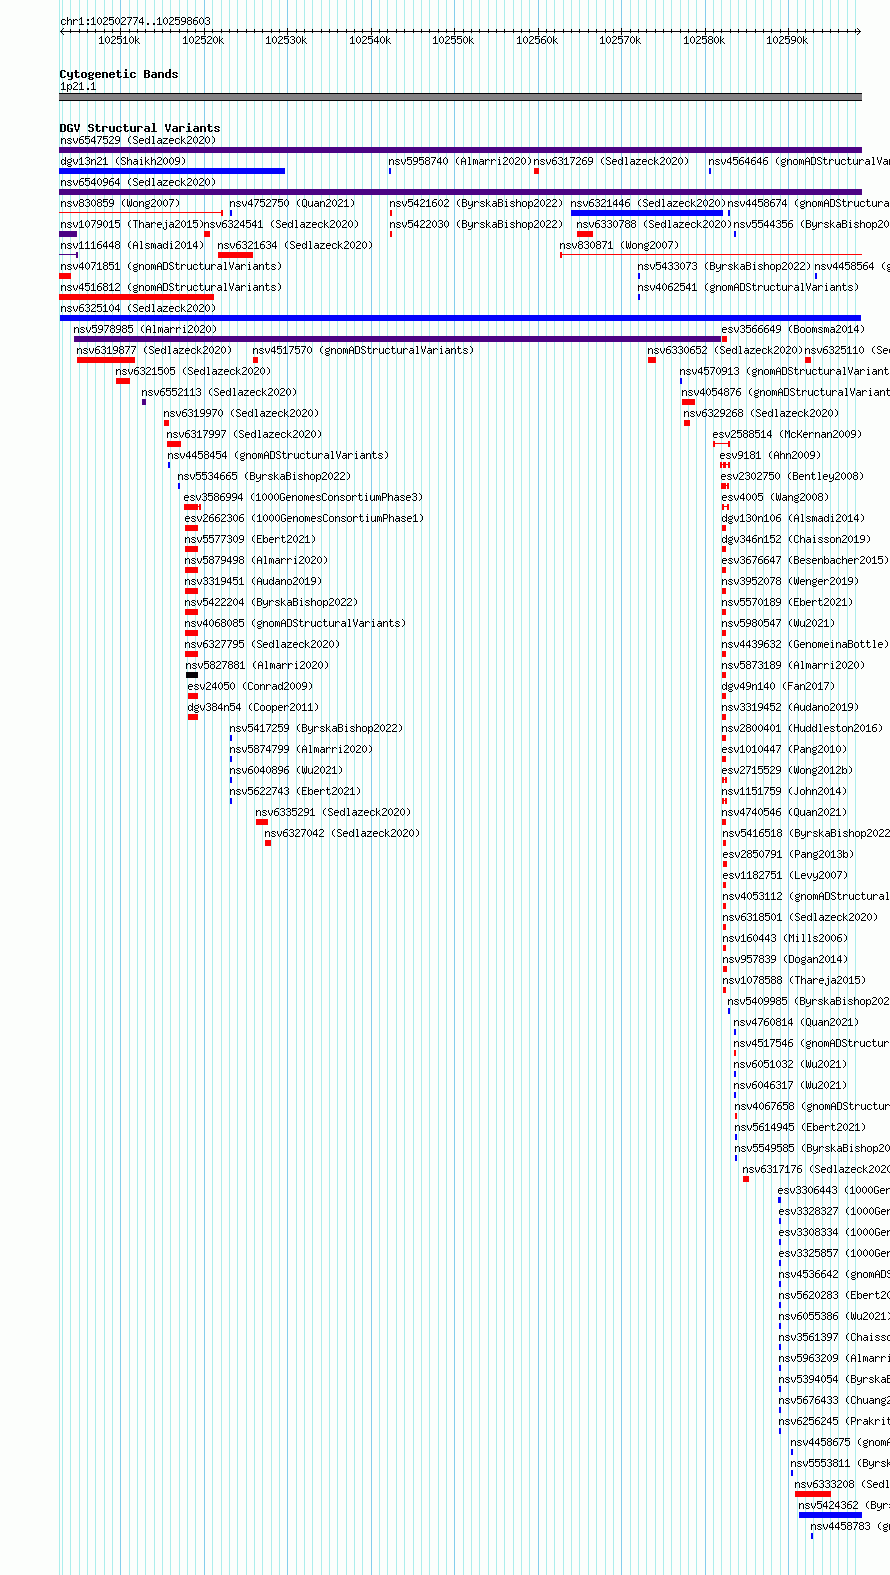Click the nsv6335291 (Sedlazeck2020) label
Image resolution: width=890 pixels, height=1575 pixels.
click(x=333, y=812)
